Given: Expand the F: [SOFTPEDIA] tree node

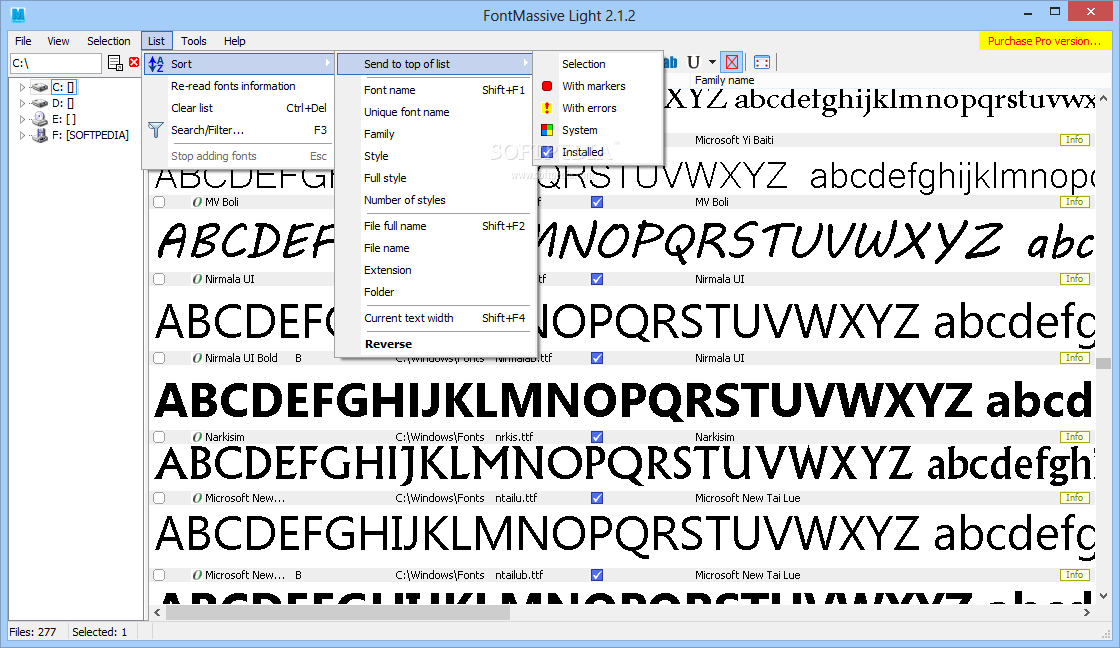Looking at the screenshot, I should click(22, 134).
